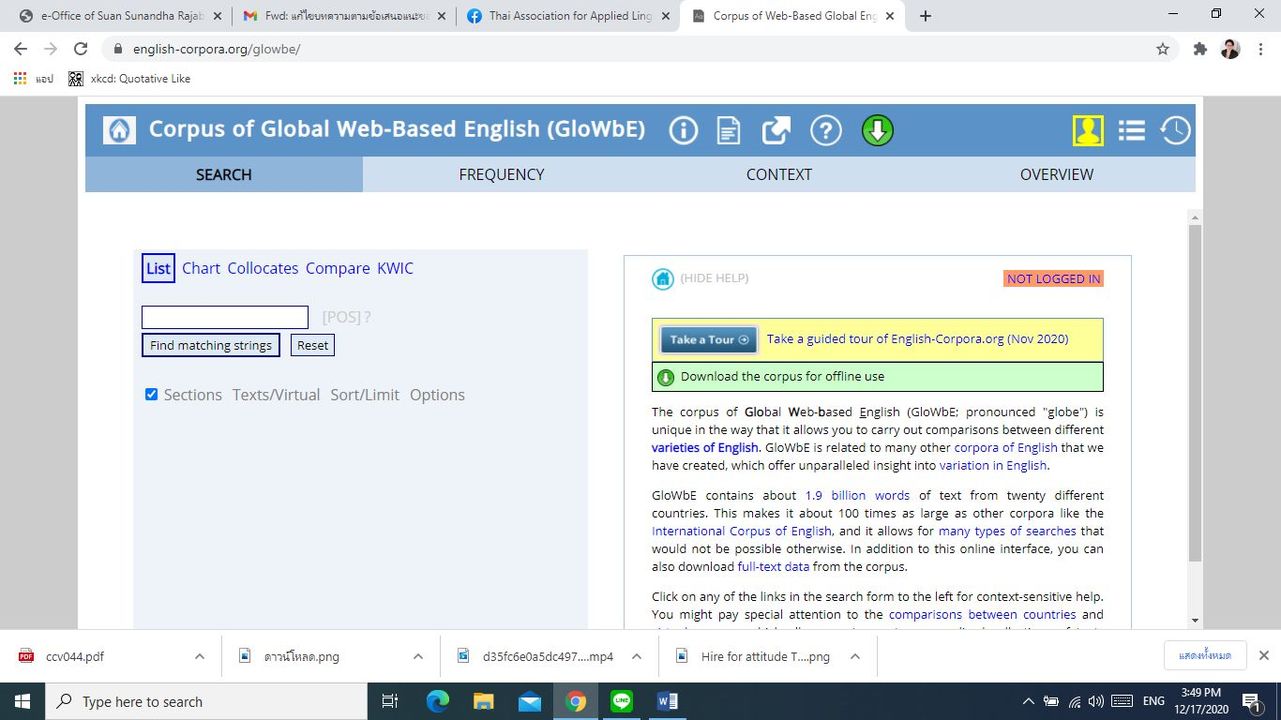The height and width of the screenshot is (720, 1281).
Task: Open the search history clock icon
Action: point(1176,130)
